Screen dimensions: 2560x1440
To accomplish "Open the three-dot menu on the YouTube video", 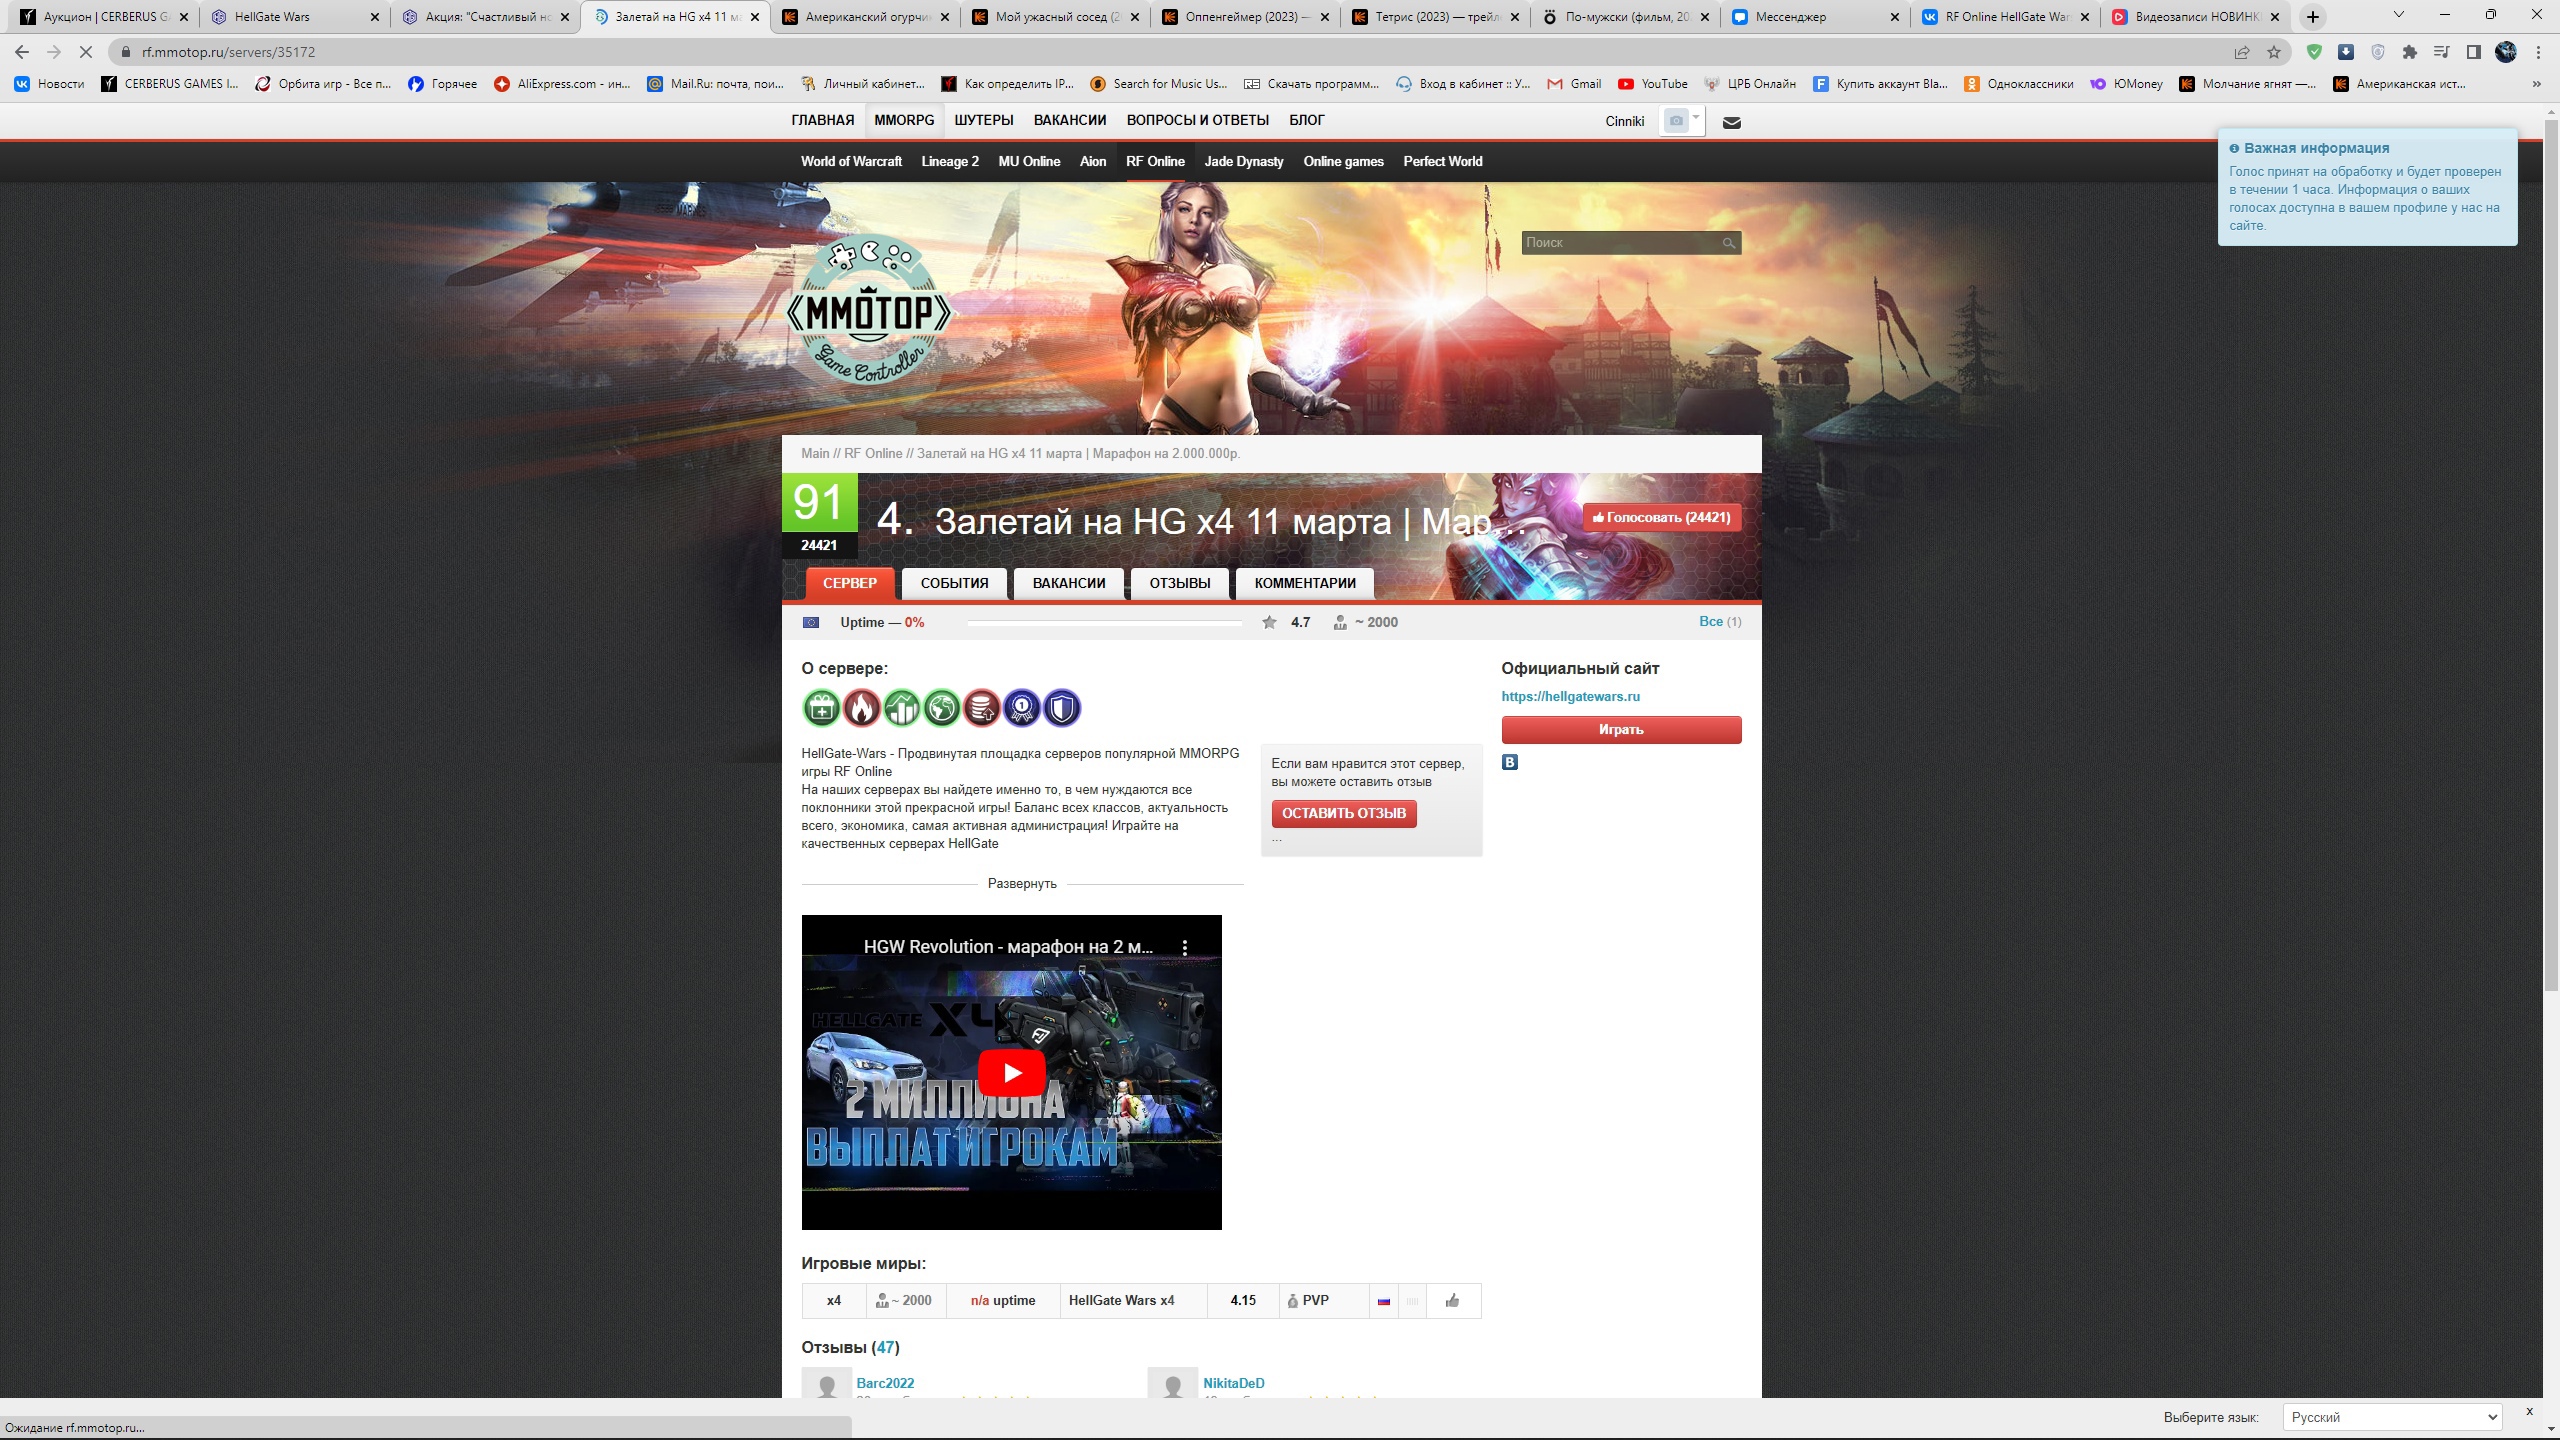I will pyautogui.click(x=1185, y=947).
